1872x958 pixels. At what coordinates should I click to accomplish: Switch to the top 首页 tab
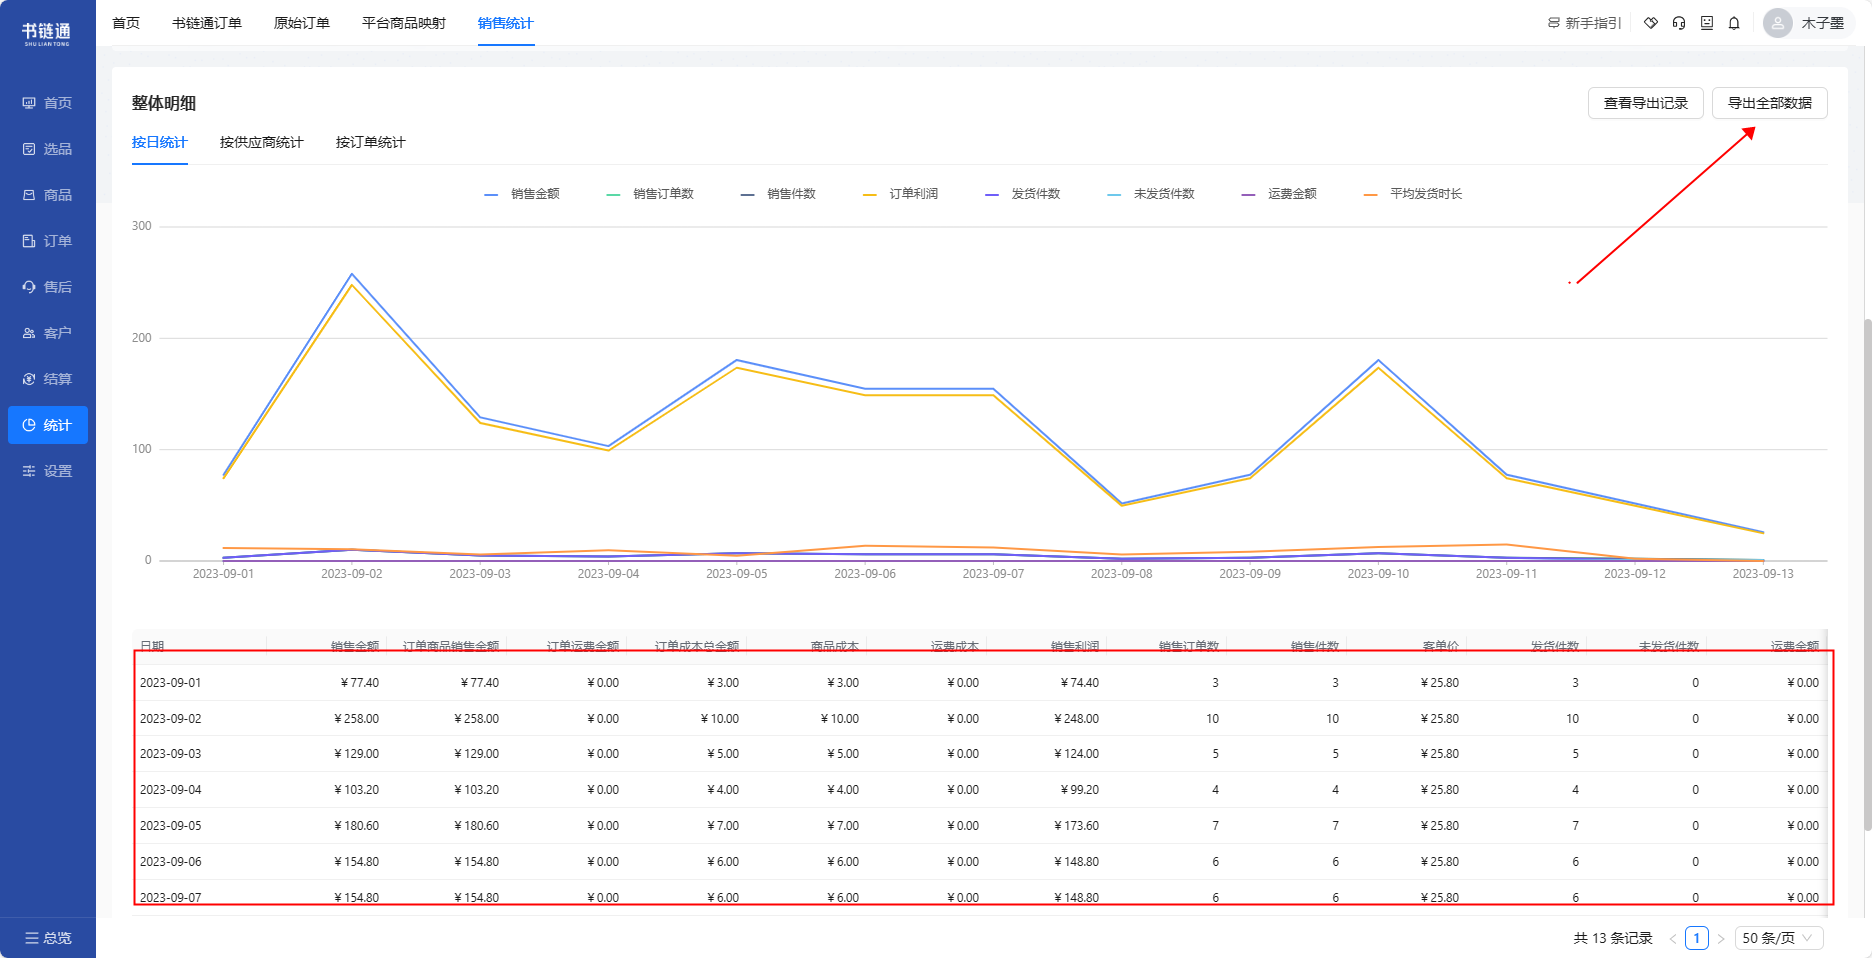[x=126, y=23]
